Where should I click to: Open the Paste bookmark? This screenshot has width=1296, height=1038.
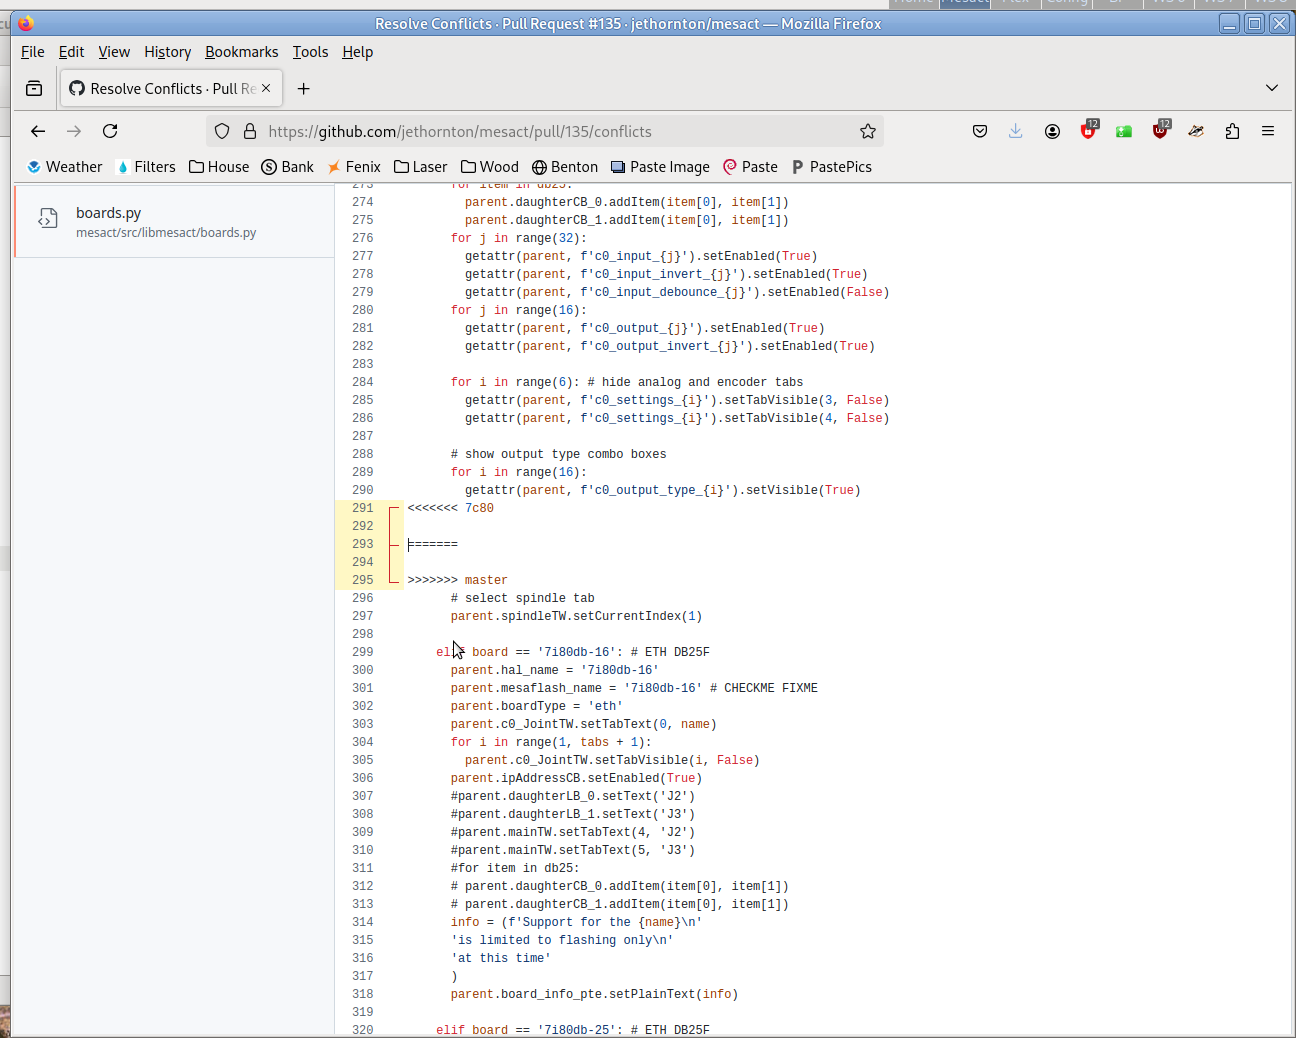coord(750,167)
